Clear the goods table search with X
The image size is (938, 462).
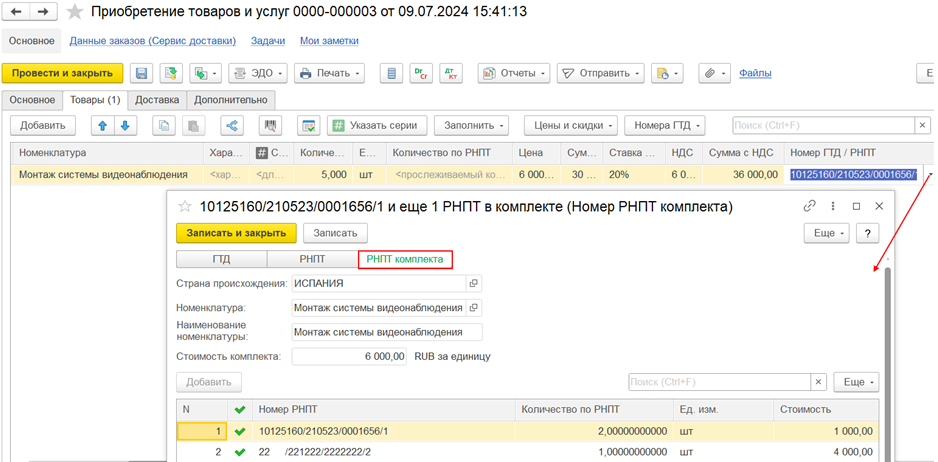922,126
